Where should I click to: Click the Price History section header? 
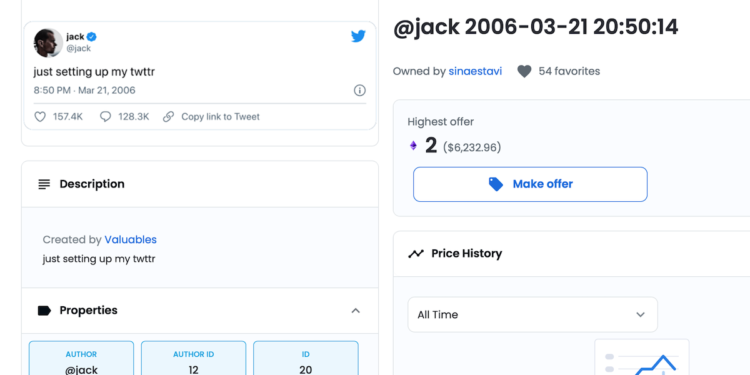click(x=572, y=254)
